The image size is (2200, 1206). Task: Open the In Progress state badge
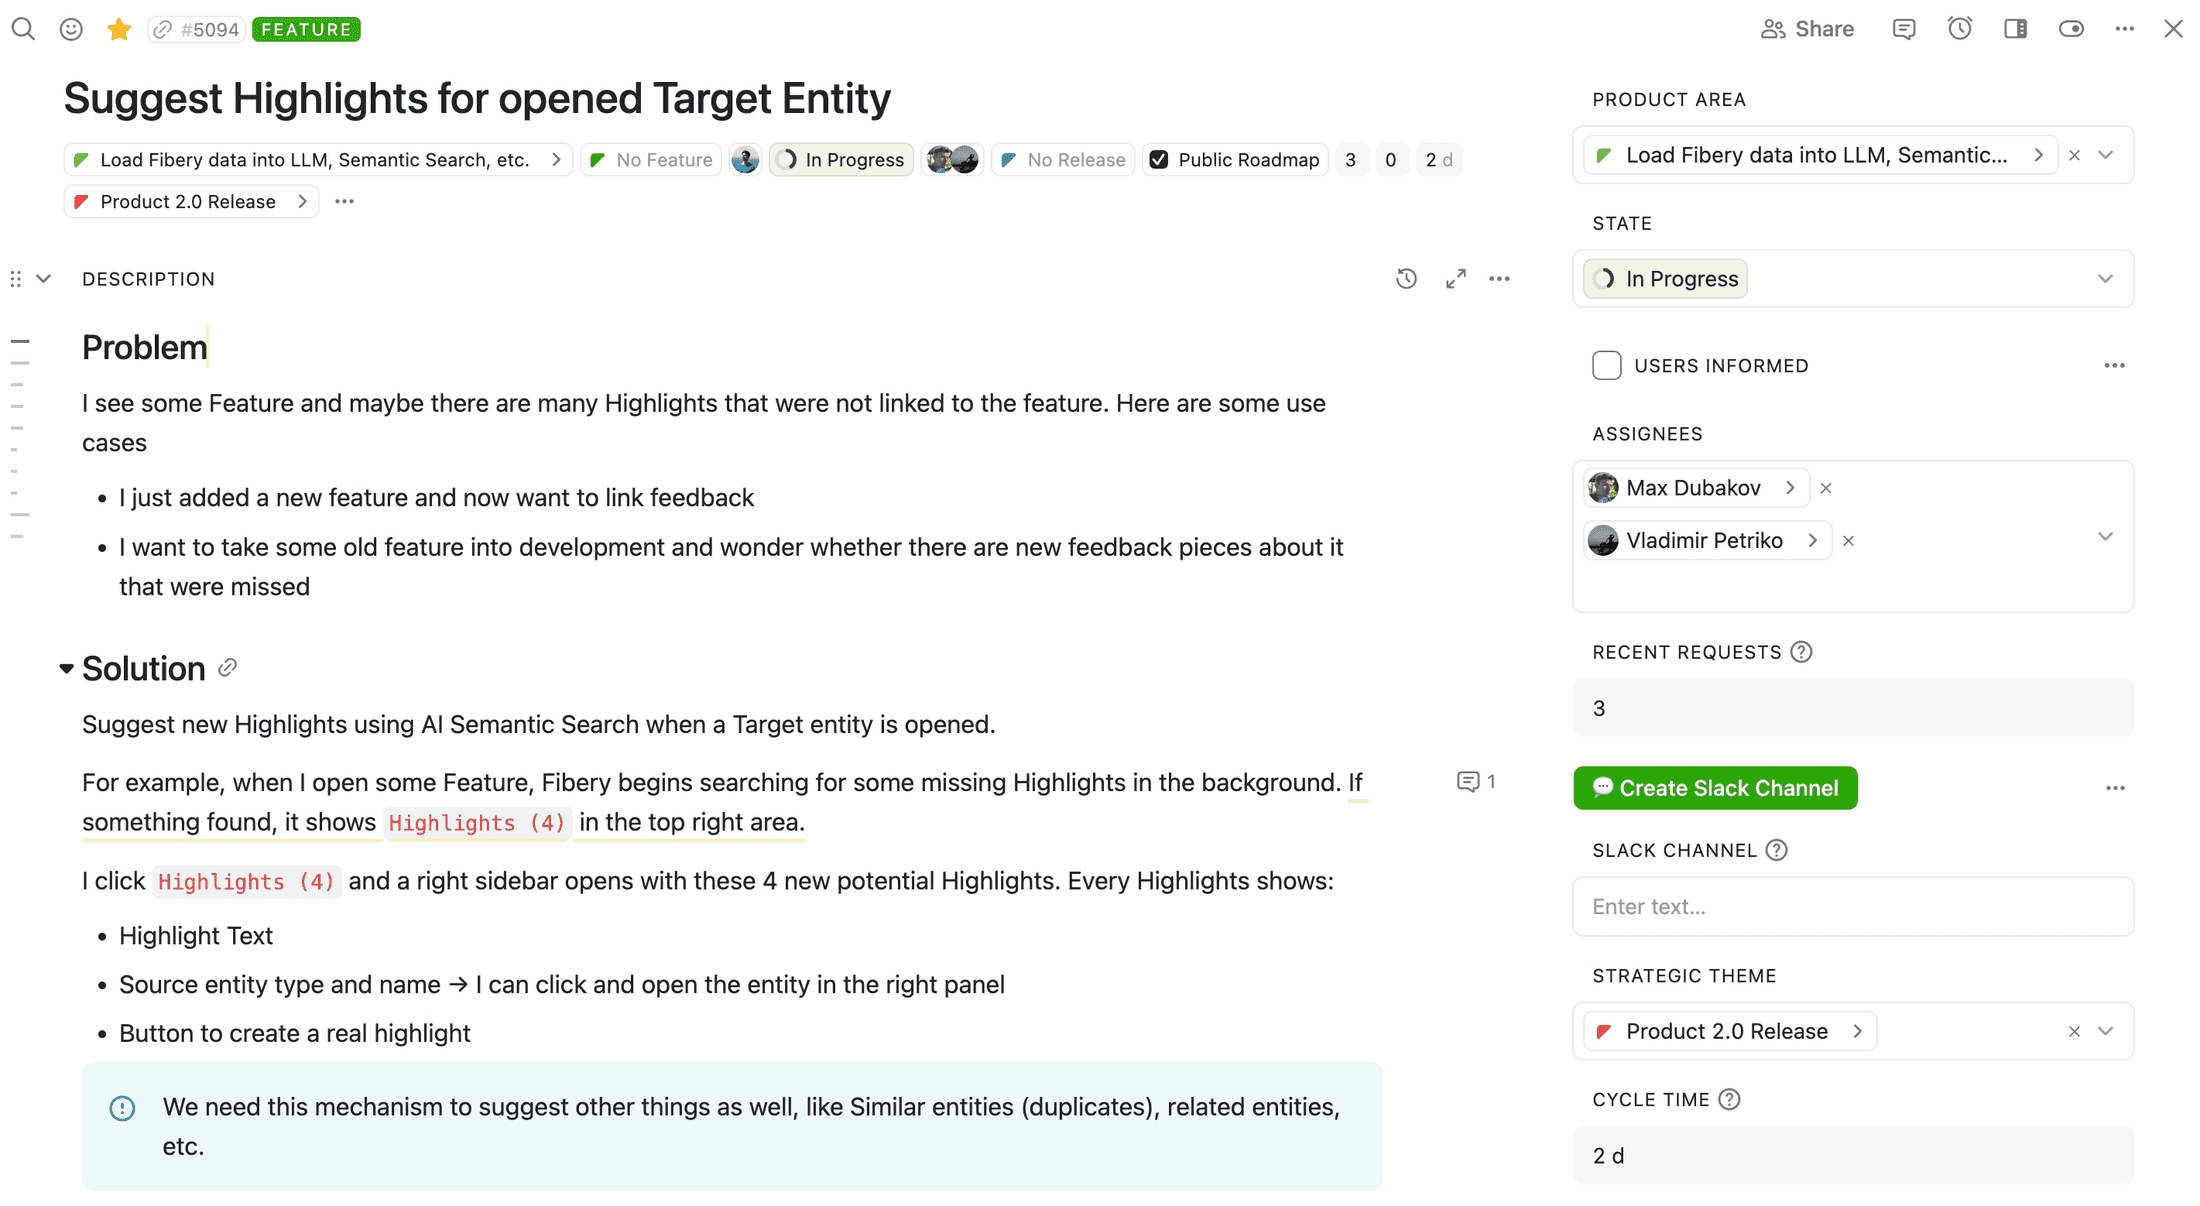841,159
